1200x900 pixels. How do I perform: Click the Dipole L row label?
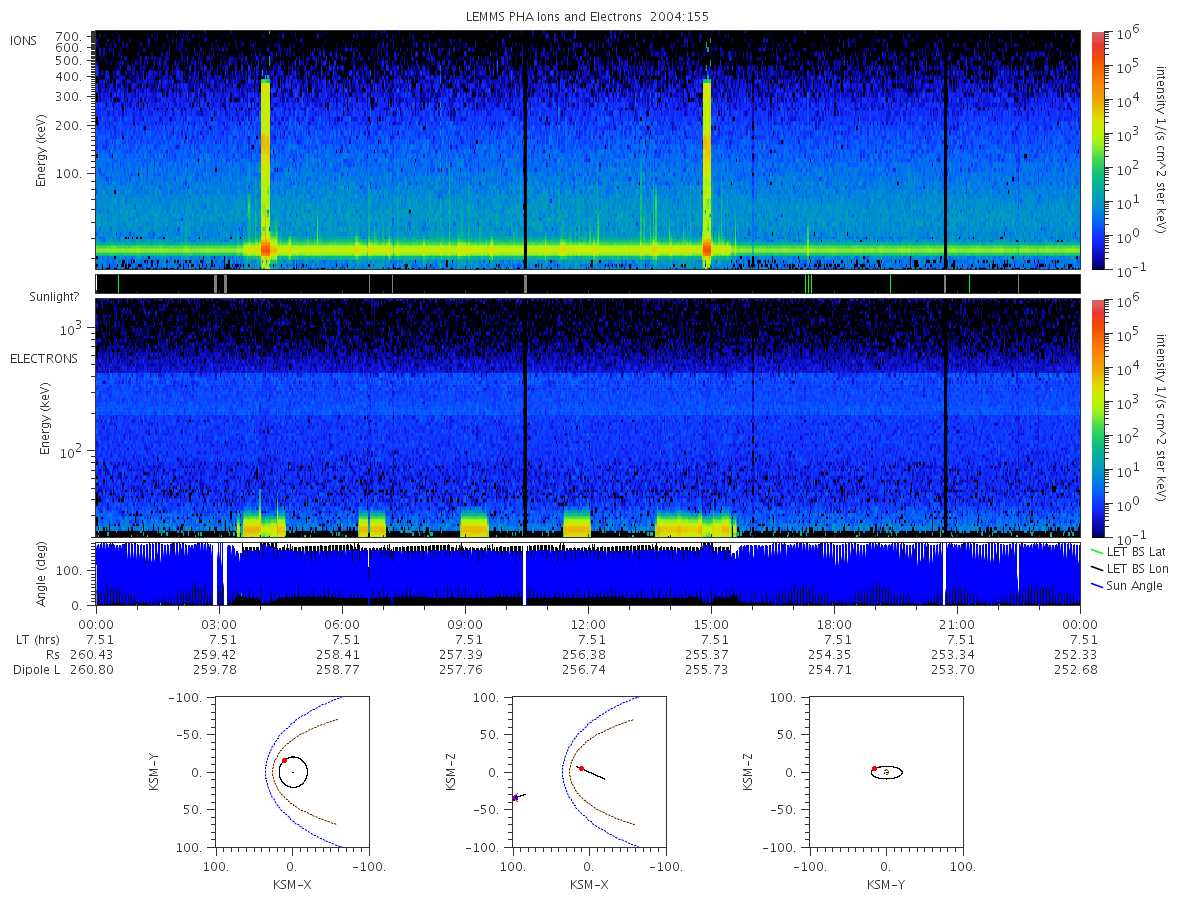[x=37, y=669]
